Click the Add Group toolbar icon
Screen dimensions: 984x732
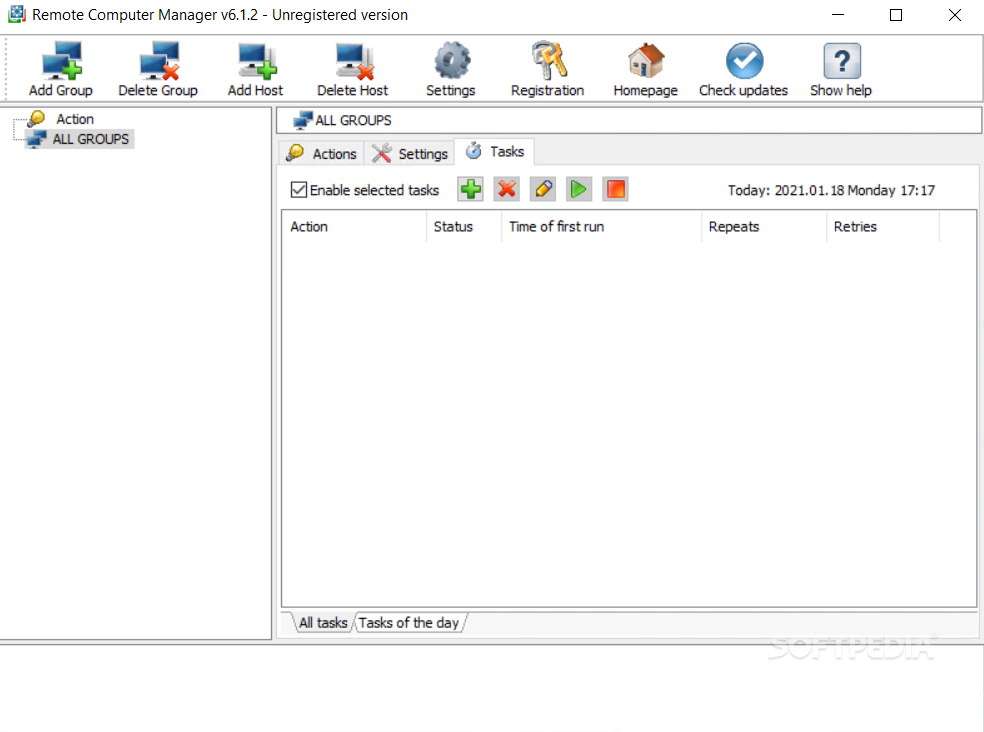point(61,69)
